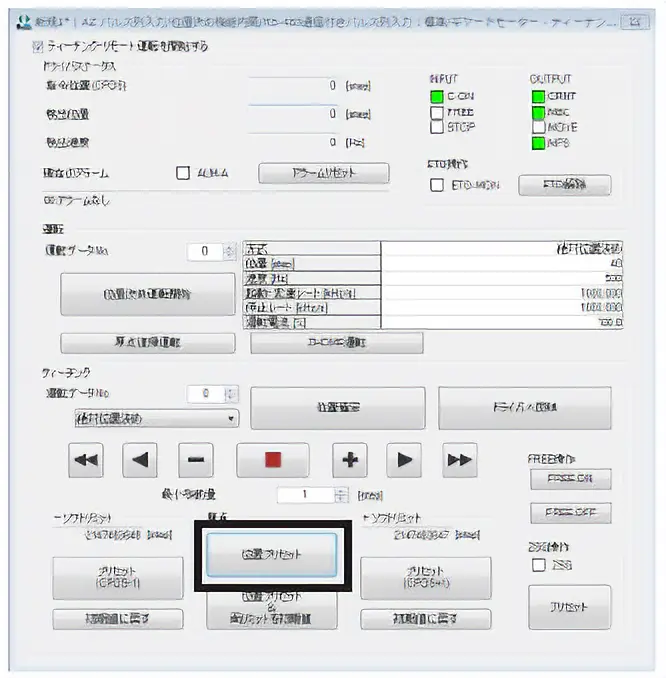Click the highlighted position preset button
This screenshot has width=666, height=678.
(x=272, y=555)
